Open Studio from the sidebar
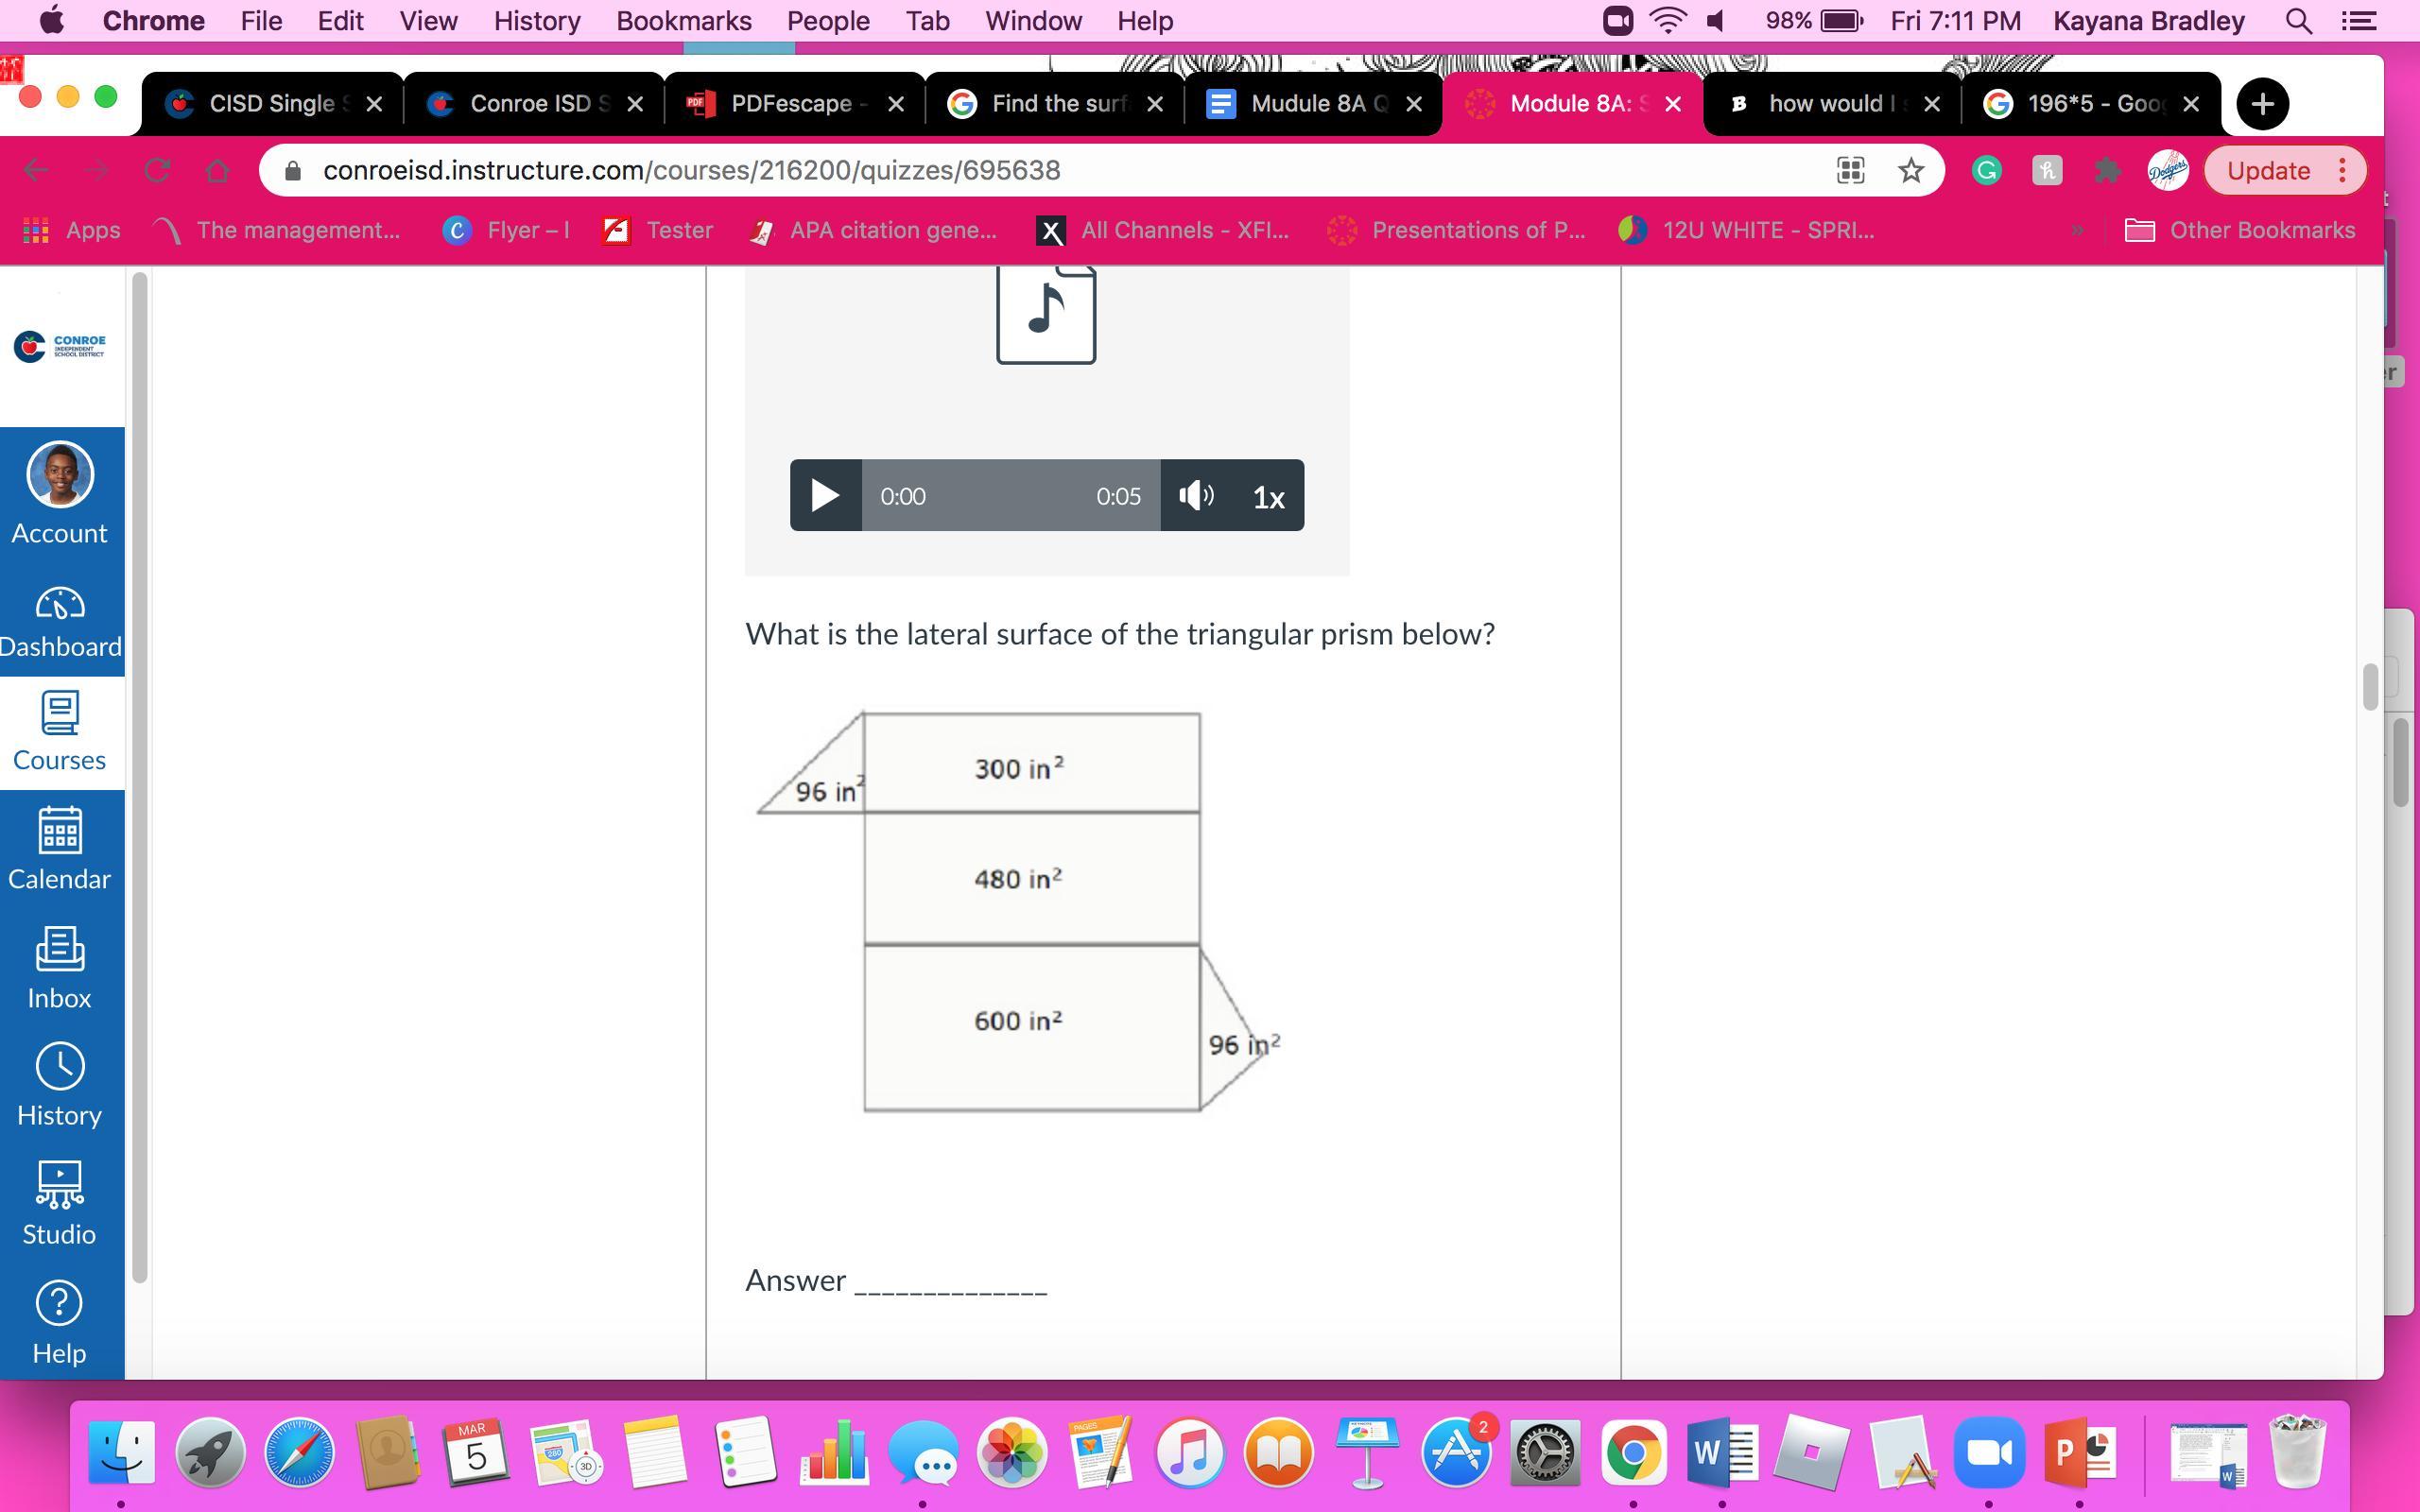This screenshot has width=2420, height=1512. (60, 1203)
